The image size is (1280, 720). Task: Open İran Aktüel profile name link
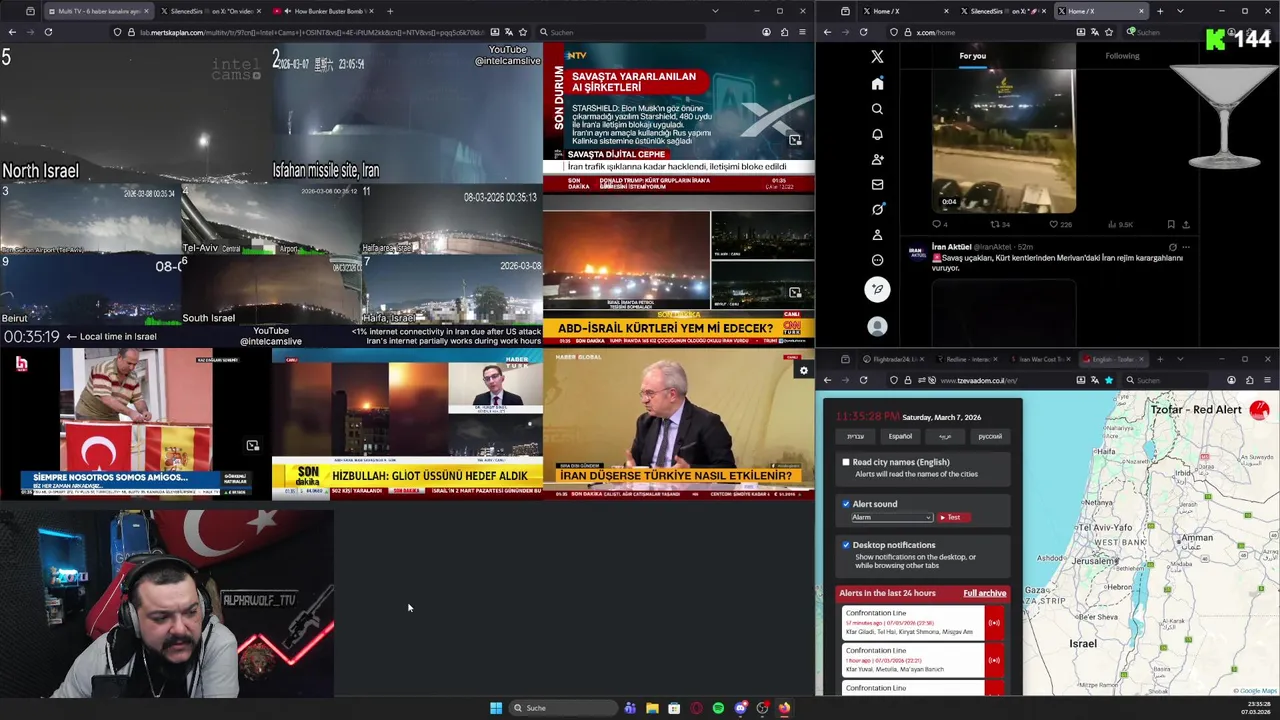[x=951, y=247]
